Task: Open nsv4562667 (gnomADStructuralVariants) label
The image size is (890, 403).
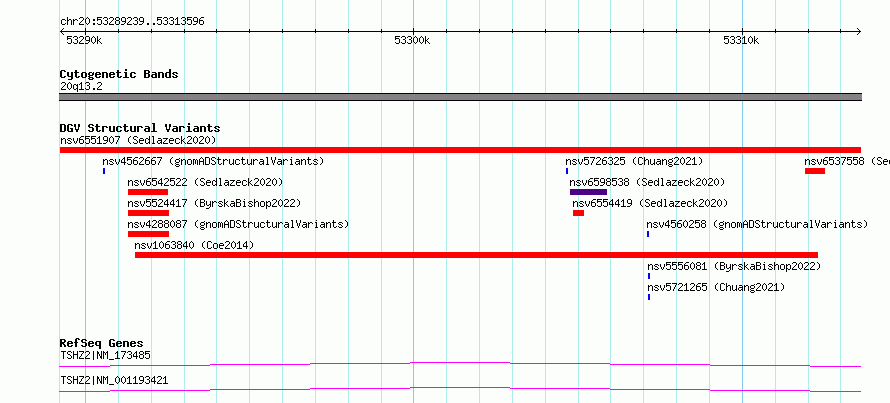Action: 213,161
